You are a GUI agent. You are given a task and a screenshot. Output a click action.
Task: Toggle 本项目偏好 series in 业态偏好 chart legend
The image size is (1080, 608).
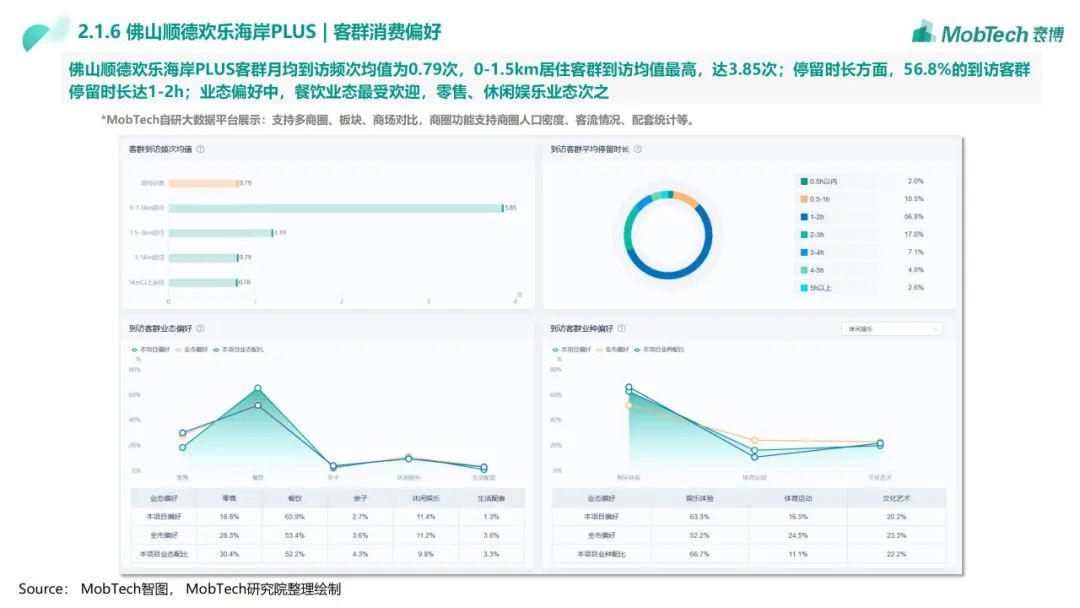point(150,350)
